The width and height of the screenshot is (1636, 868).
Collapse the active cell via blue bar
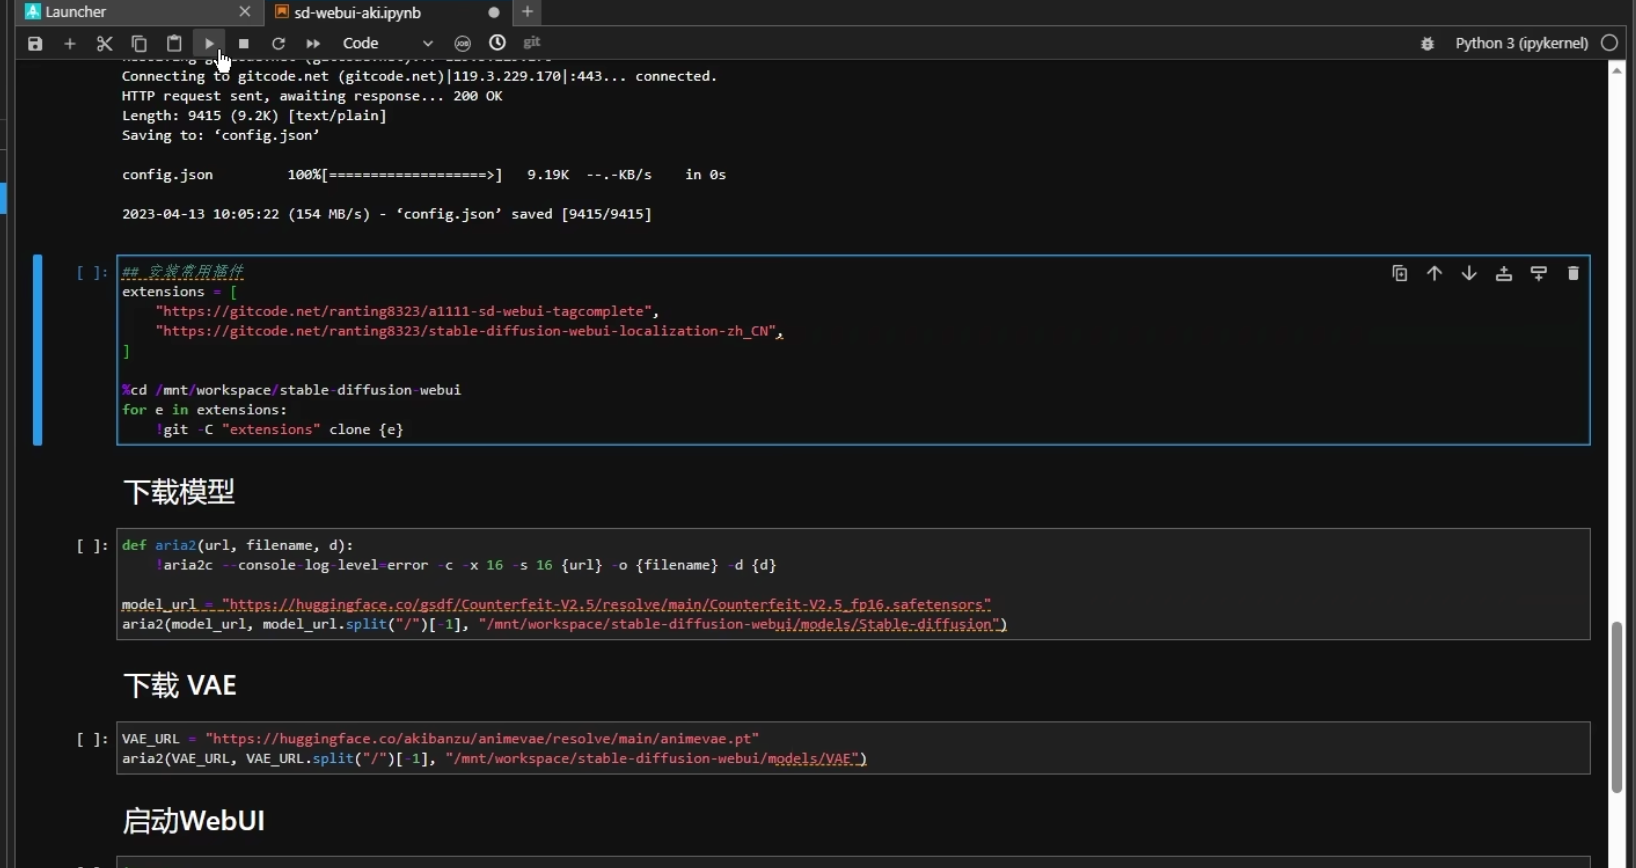pos(37,350)
